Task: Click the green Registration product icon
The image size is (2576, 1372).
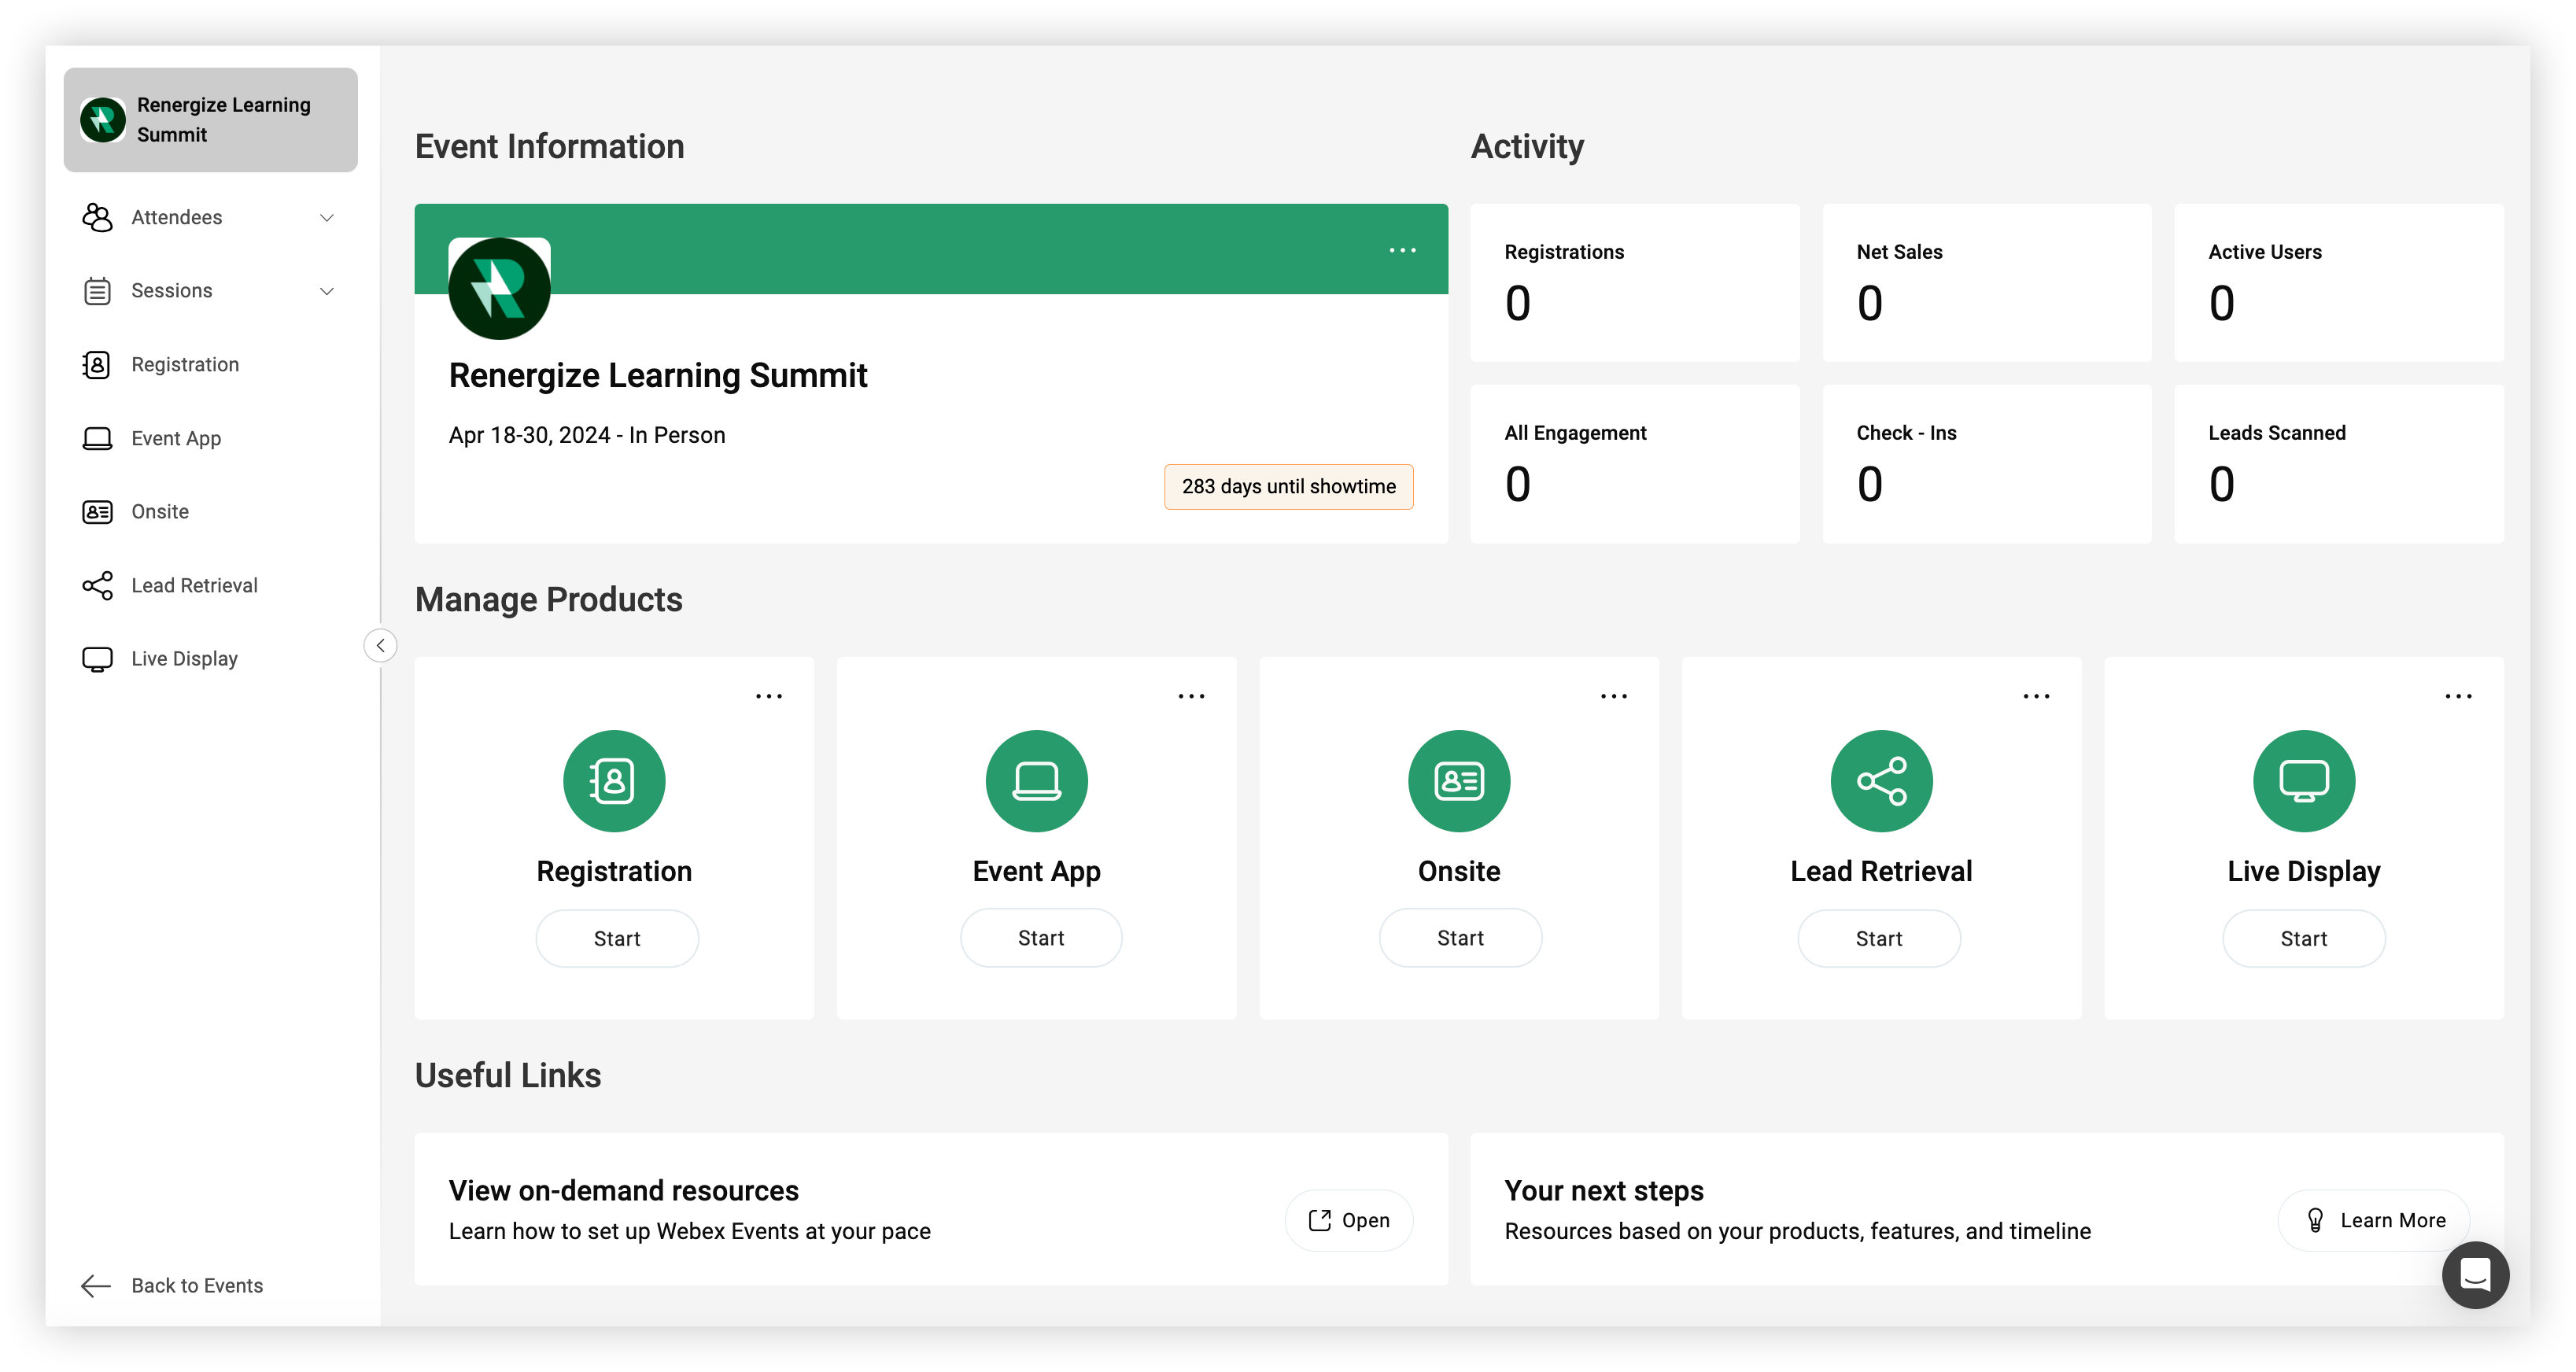Action: [x=614, y=781]
